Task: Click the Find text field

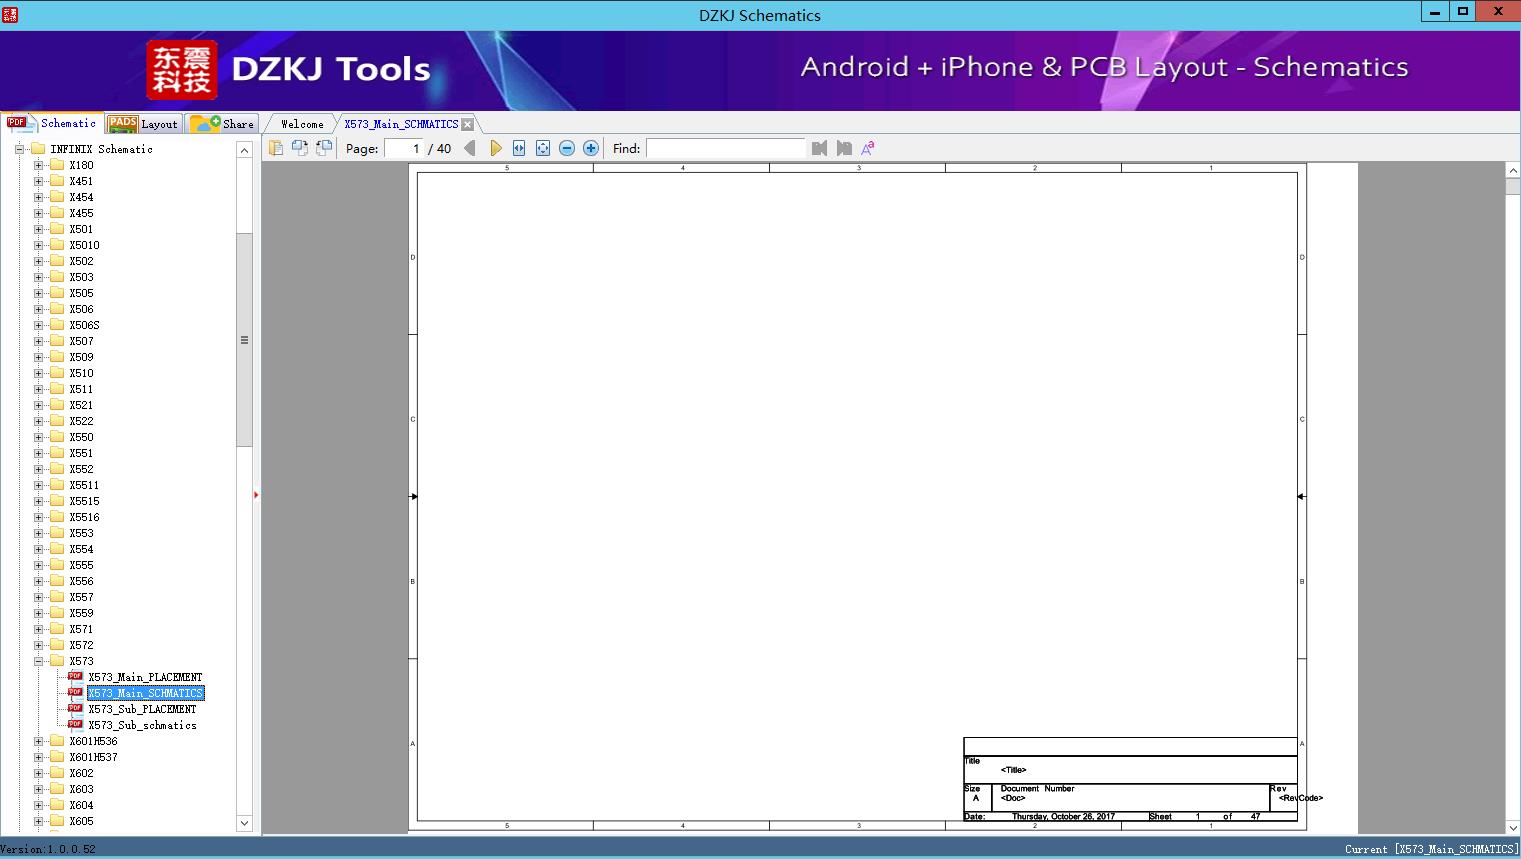Action: point(725,148)
